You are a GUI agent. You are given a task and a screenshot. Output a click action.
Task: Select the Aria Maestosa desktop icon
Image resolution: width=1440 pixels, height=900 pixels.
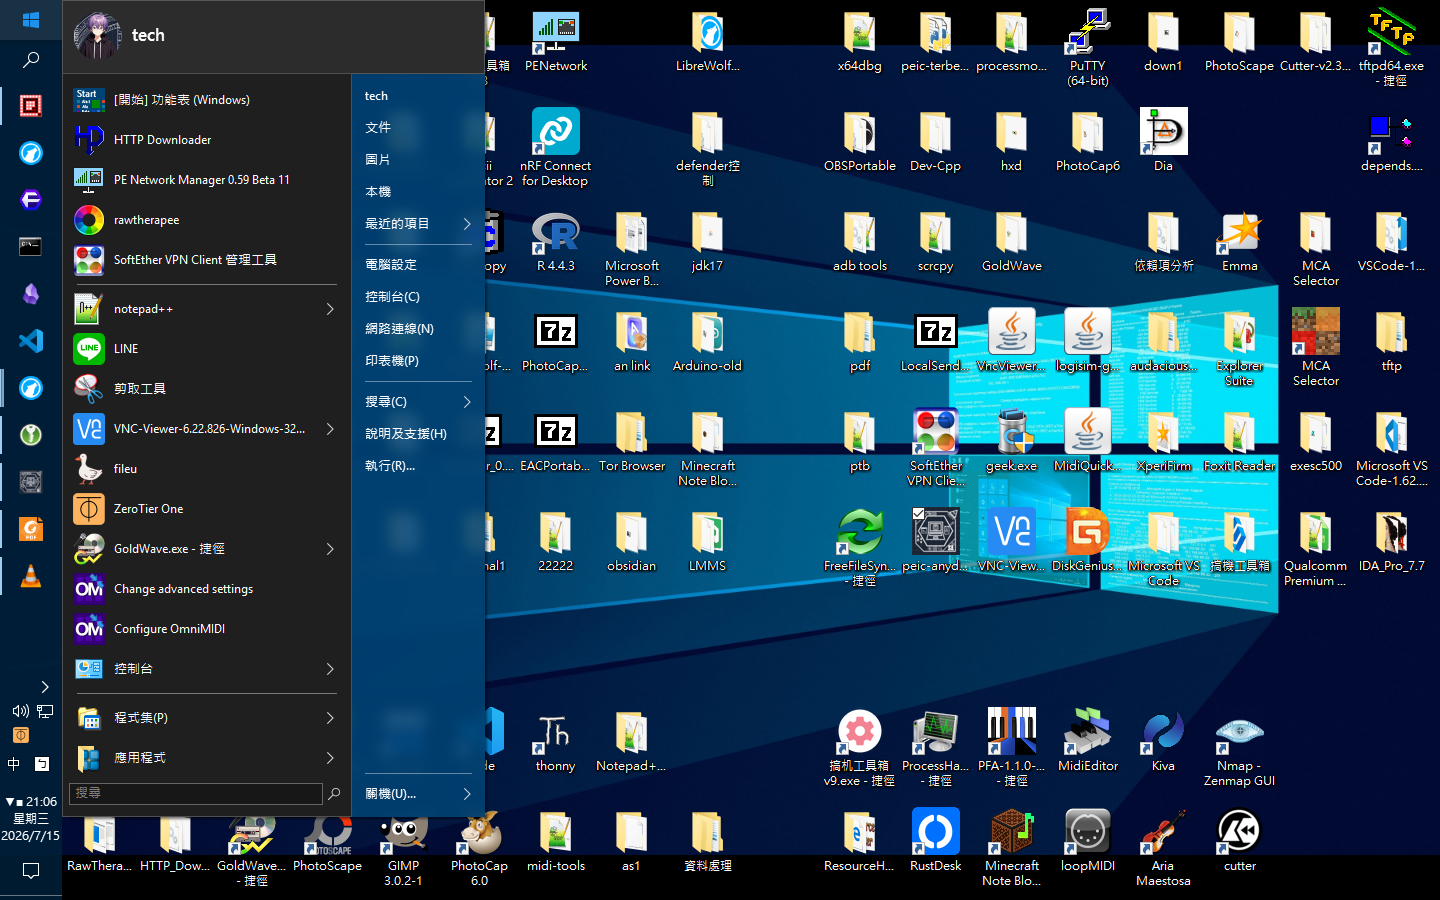click(1163, 847)
